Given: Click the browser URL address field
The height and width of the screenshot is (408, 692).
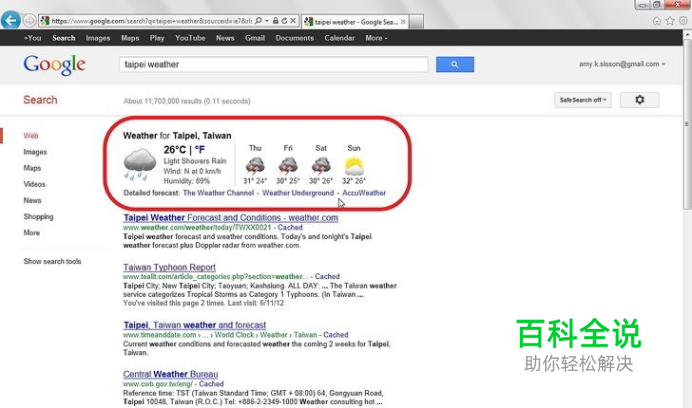Looking at the screenshot, I should [152, 21].
